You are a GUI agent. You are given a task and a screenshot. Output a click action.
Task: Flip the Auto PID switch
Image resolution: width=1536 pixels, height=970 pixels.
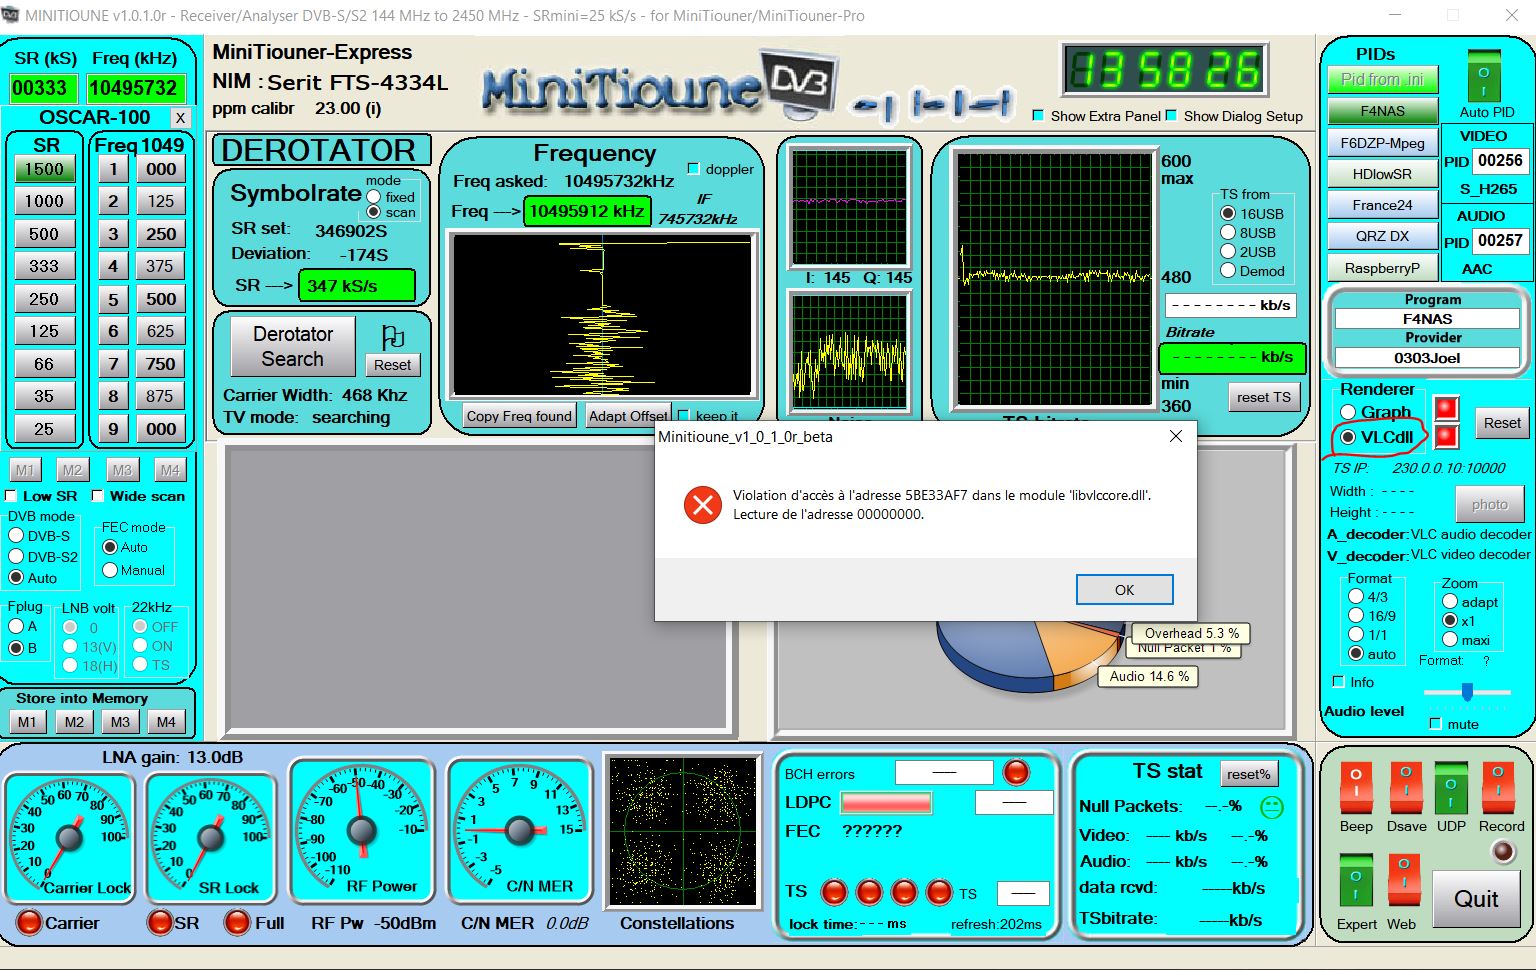(x=1484, y=75)
